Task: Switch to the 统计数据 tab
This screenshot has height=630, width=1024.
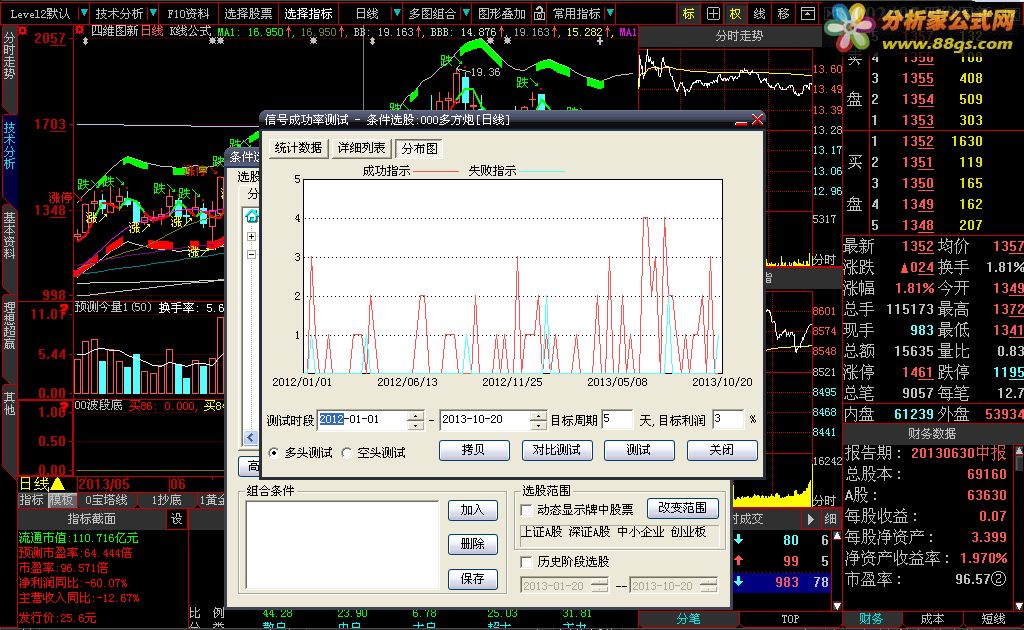Action: coord(298,148)
